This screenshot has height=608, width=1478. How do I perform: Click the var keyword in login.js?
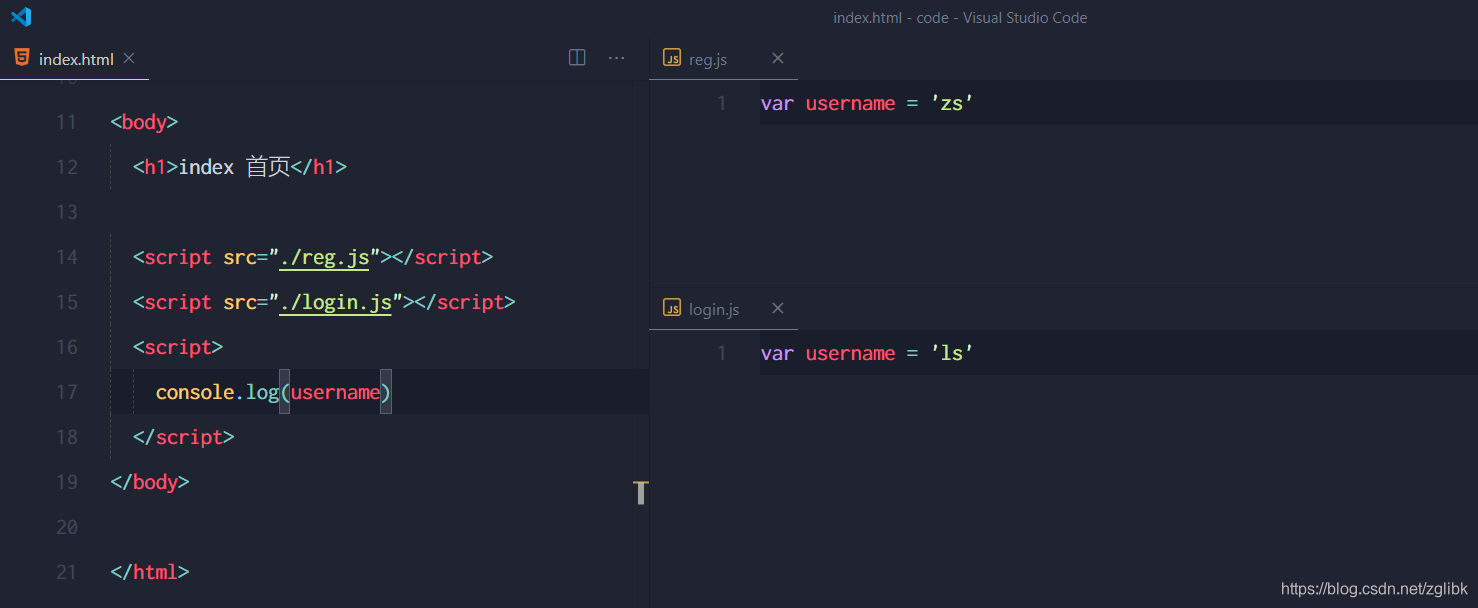click(777, 353)
